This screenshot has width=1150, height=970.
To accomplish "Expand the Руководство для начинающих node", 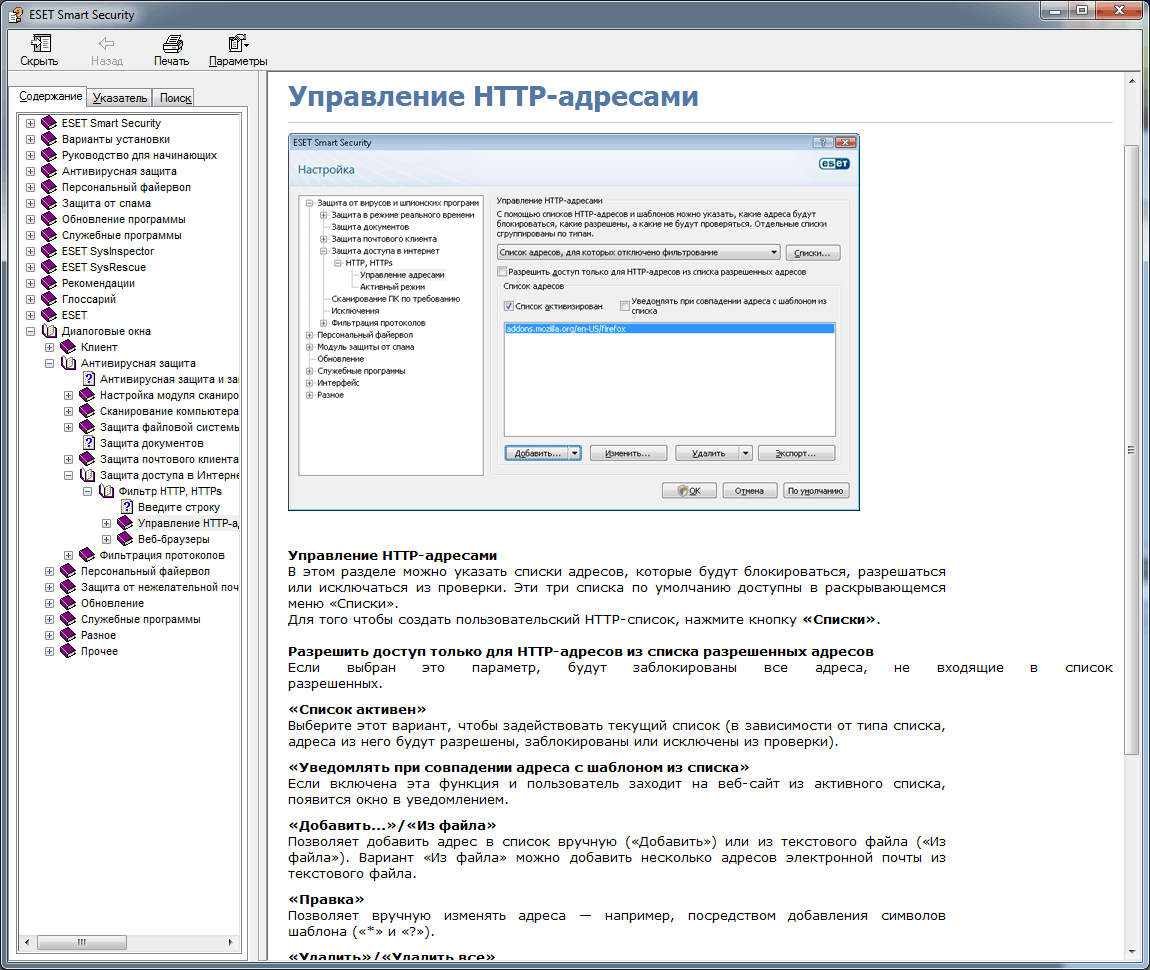I will click(x=30, y=155).
